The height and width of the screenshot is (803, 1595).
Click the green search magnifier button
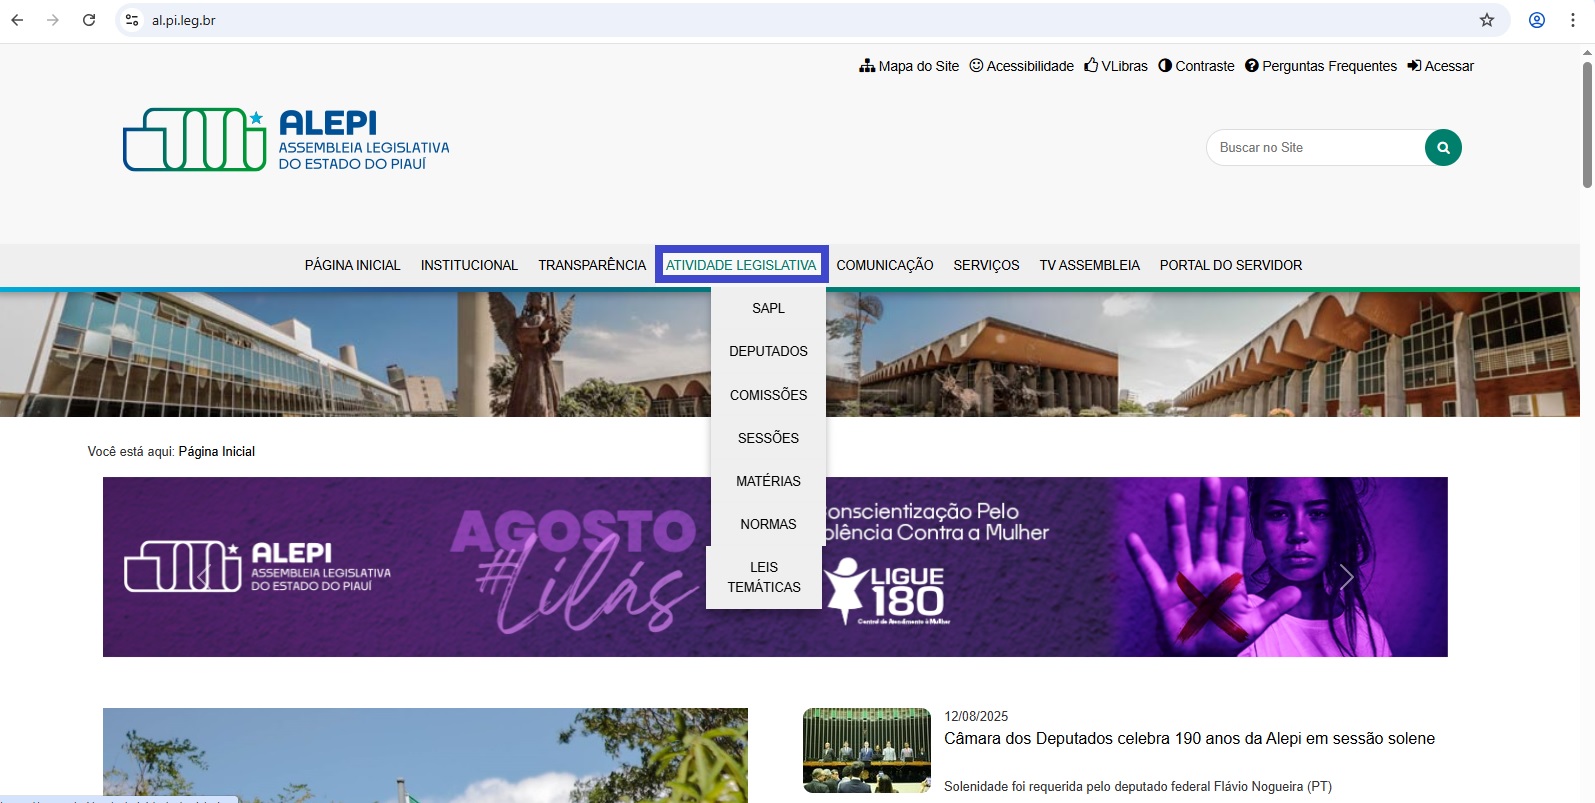[x=1442, y=148]
